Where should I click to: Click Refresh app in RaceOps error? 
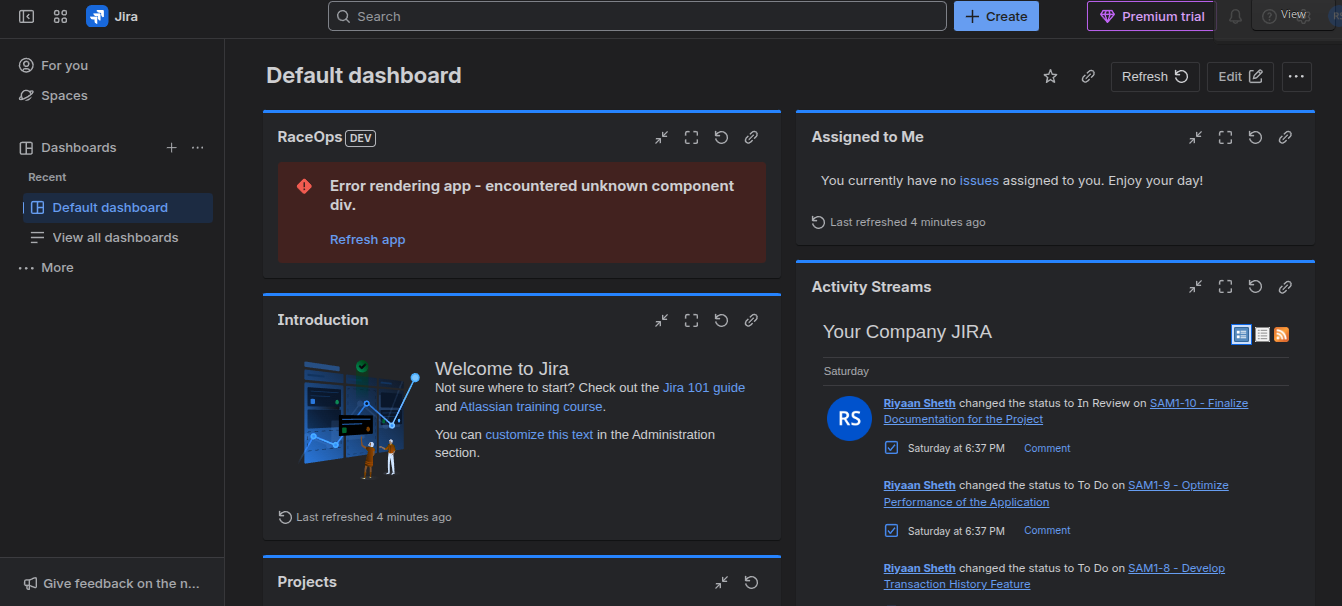(367, 240)
